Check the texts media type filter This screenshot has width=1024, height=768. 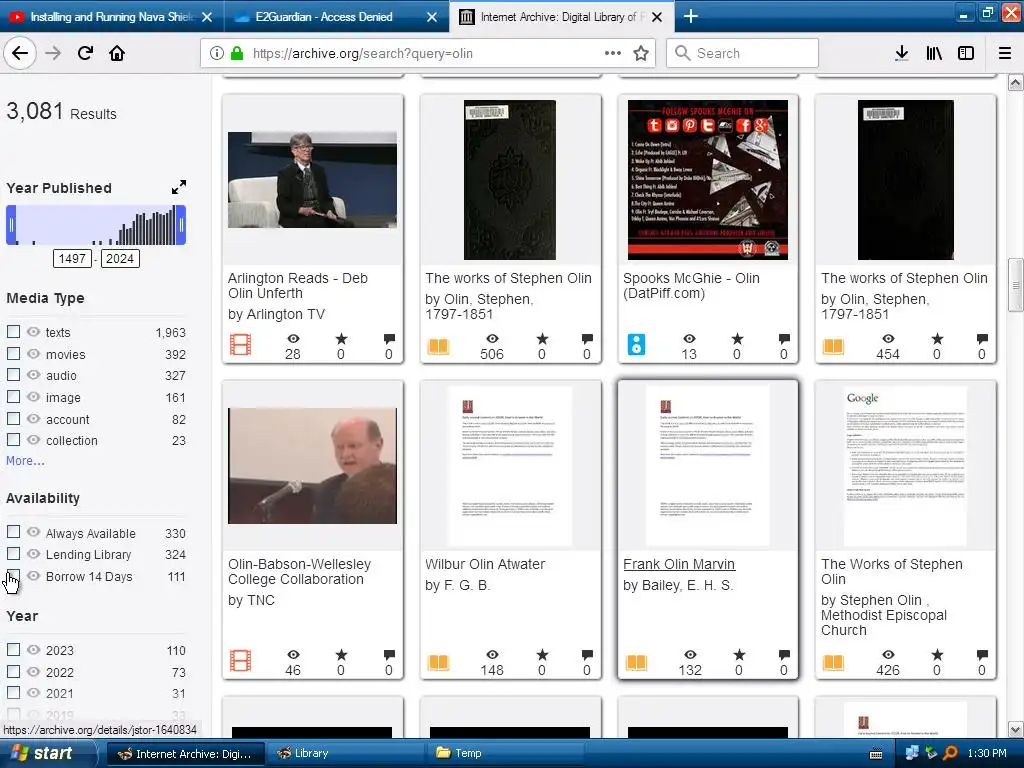13,332
